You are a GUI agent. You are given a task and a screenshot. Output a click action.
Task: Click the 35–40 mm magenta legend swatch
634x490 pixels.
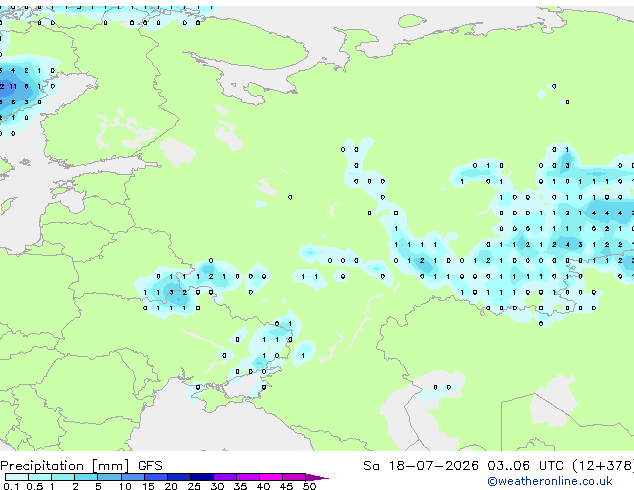point(248,477)
